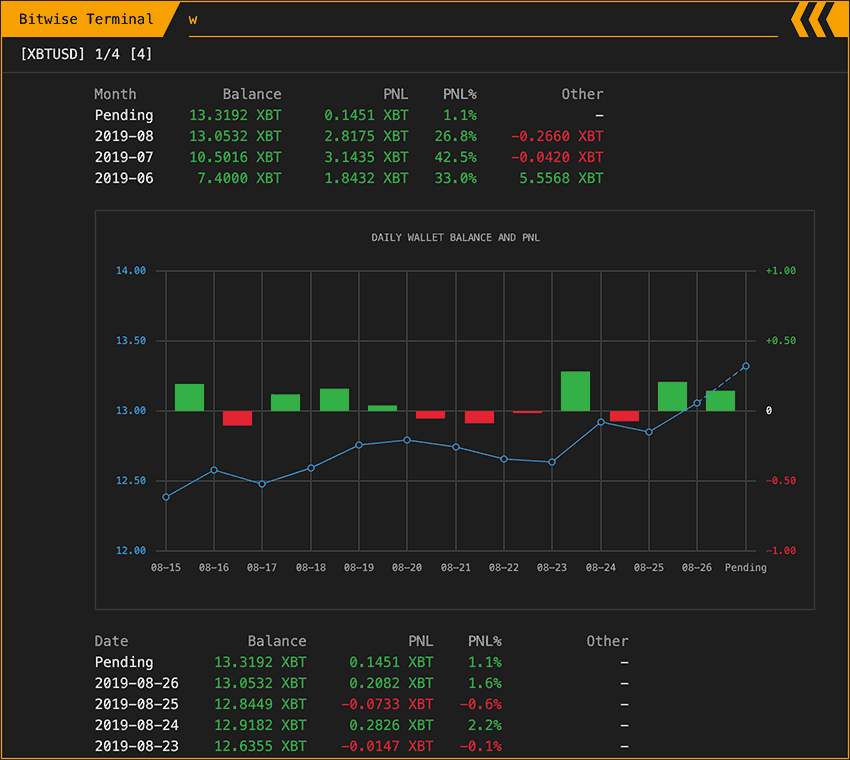Screen dimensions: 850x760
Task: Click the -0.0733 XBT daily PNL value
Action: tap(387, 705)
